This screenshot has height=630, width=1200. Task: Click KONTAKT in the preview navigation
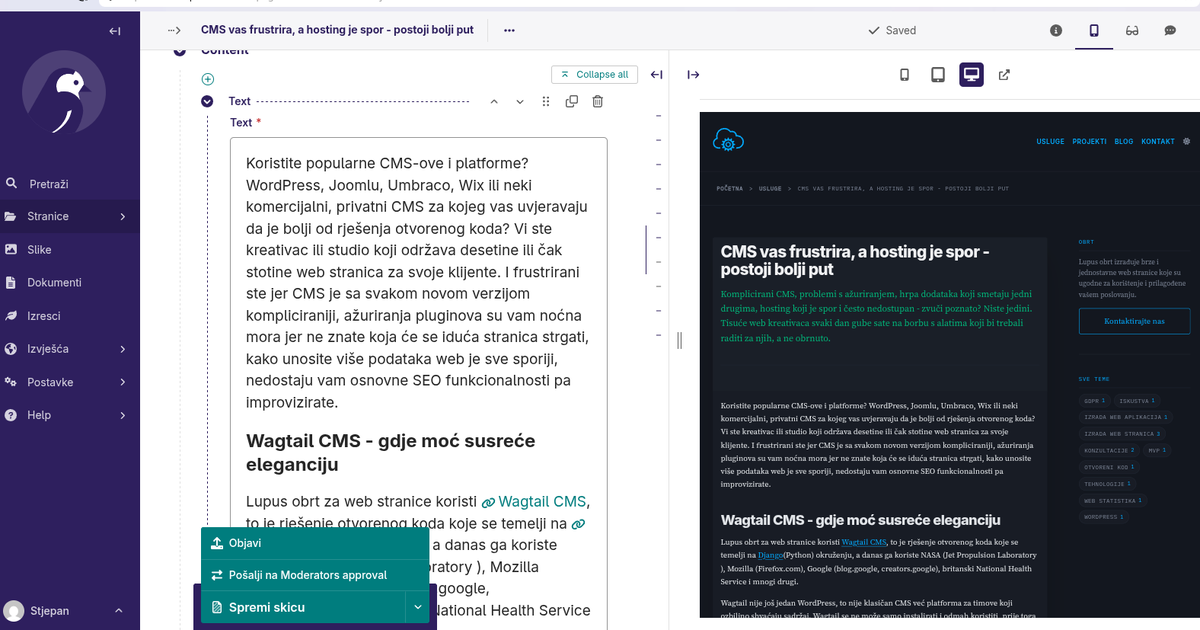[x=1158, y=141]
